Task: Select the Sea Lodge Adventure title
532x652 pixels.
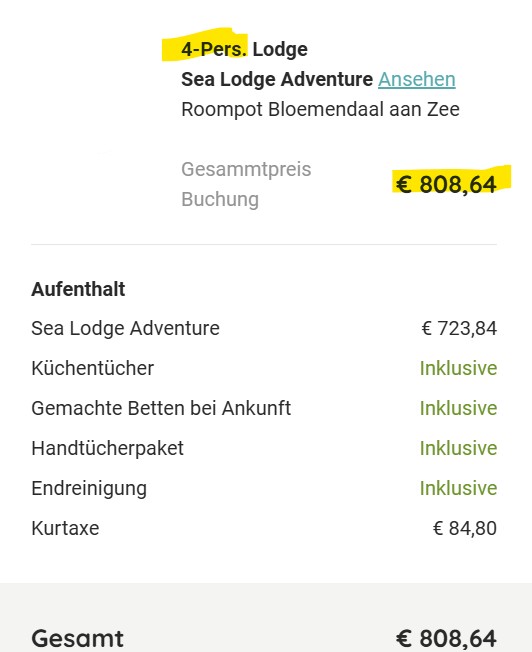Action: (277, 79)
